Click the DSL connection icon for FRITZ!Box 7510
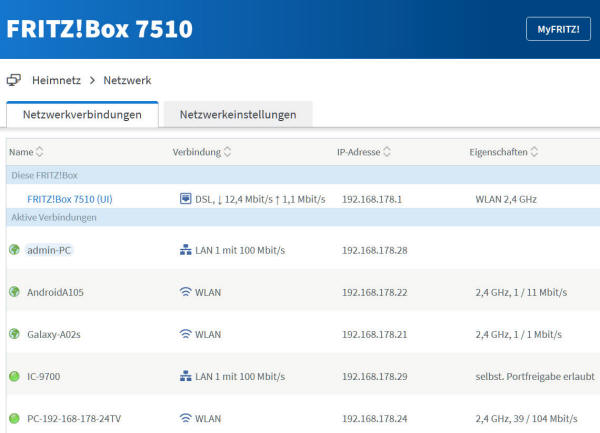This screenshot has height=433, width=600. [x=185, y=199]
